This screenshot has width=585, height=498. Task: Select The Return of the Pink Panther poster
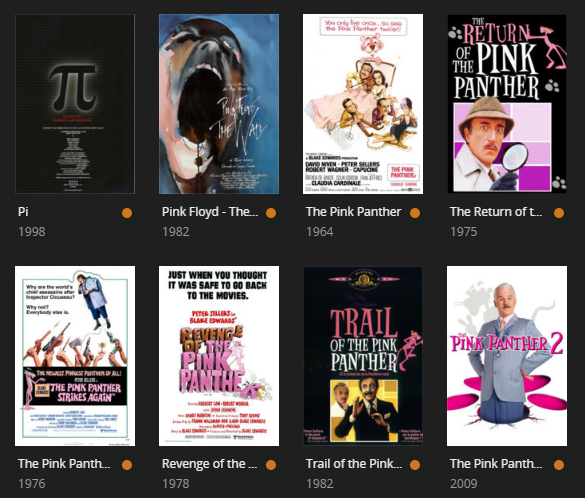507,104
